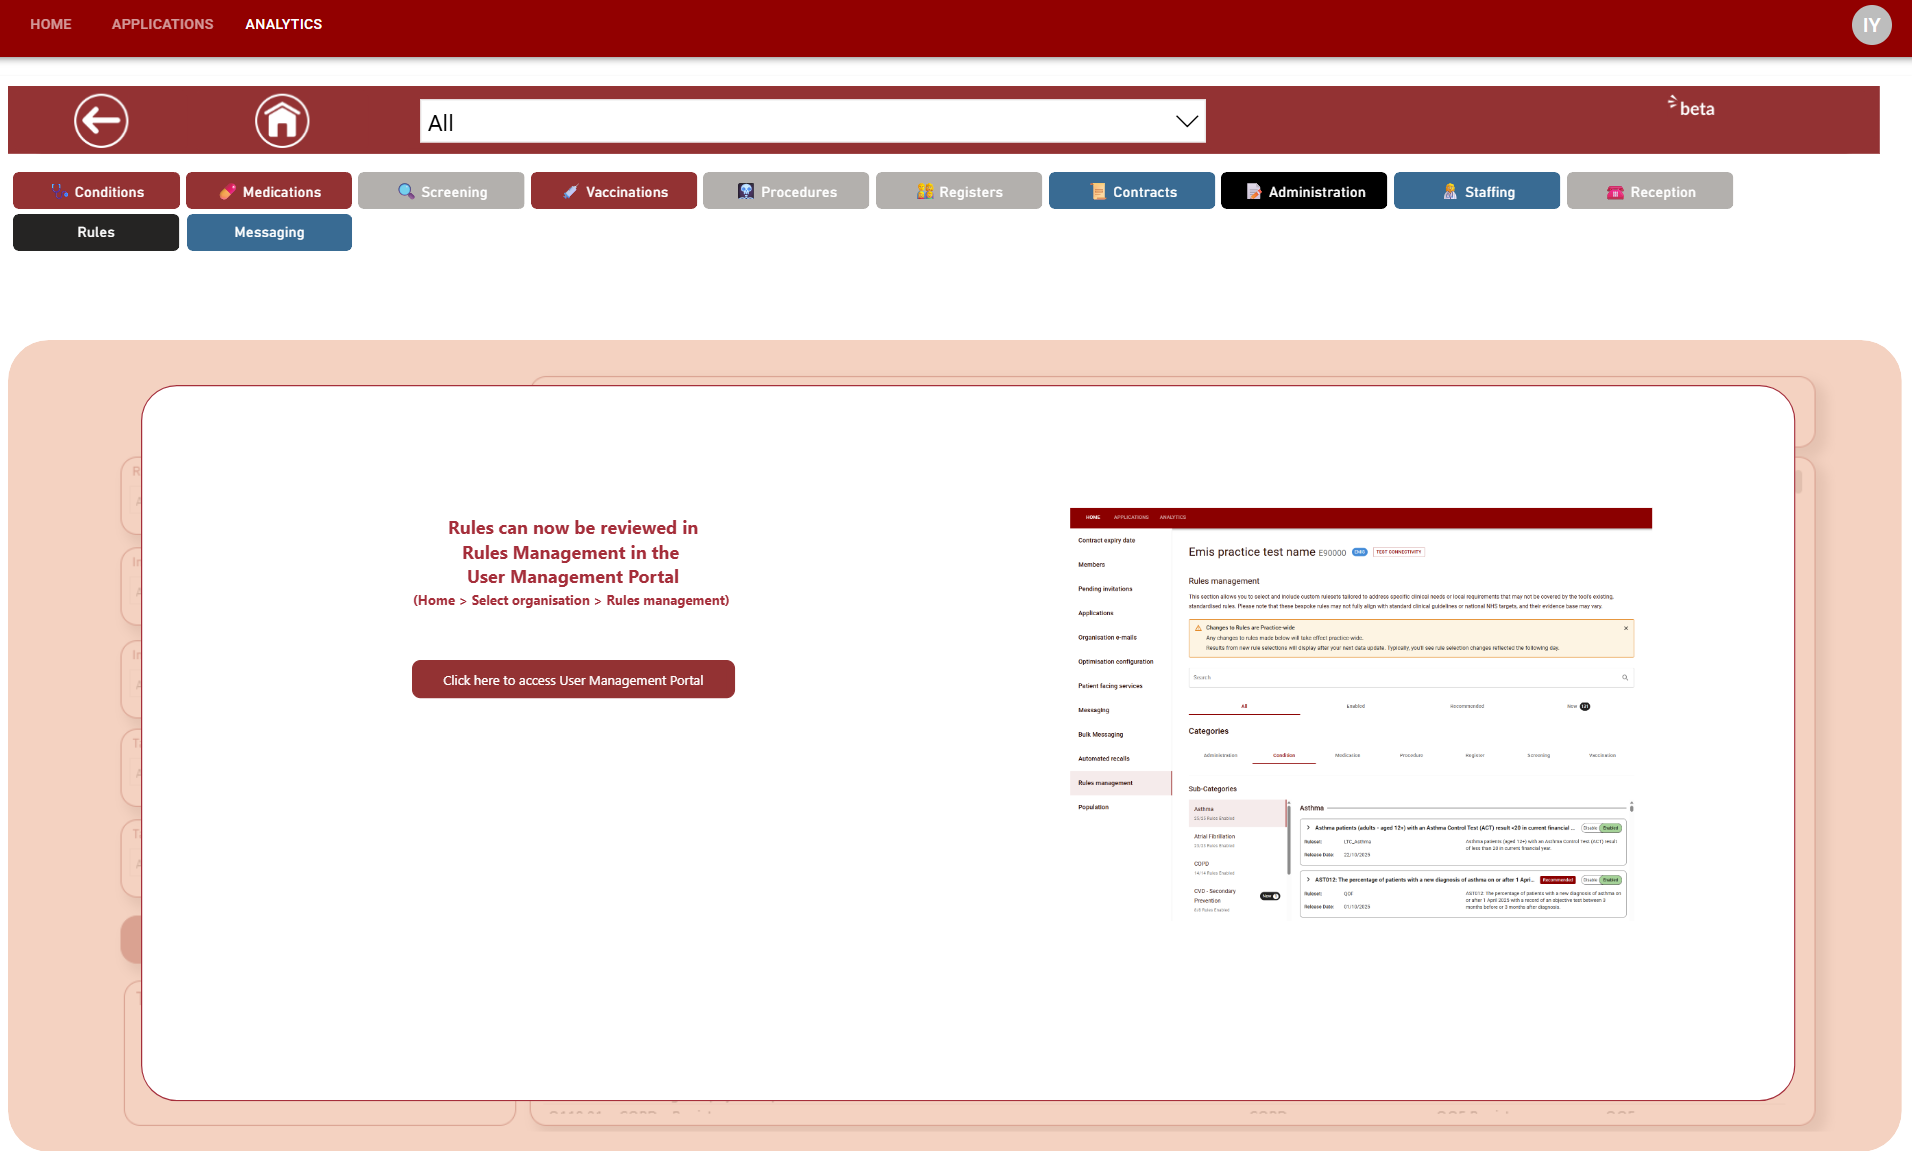Viewport: 1912px width, 1171px height.
Task: Open Reception with telephone icon
Action: (1650, 191)
